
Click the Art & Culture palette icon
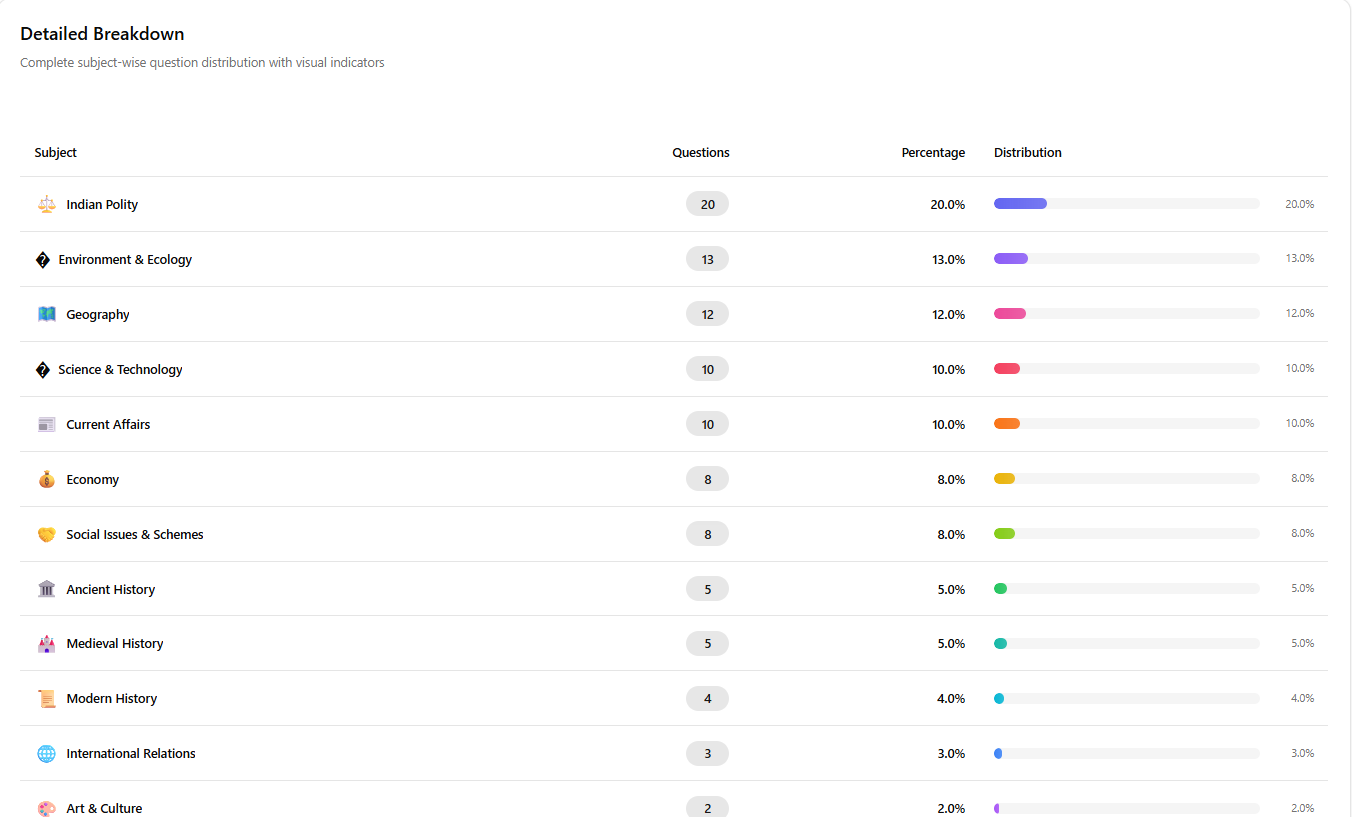click(x=47, y=808)
